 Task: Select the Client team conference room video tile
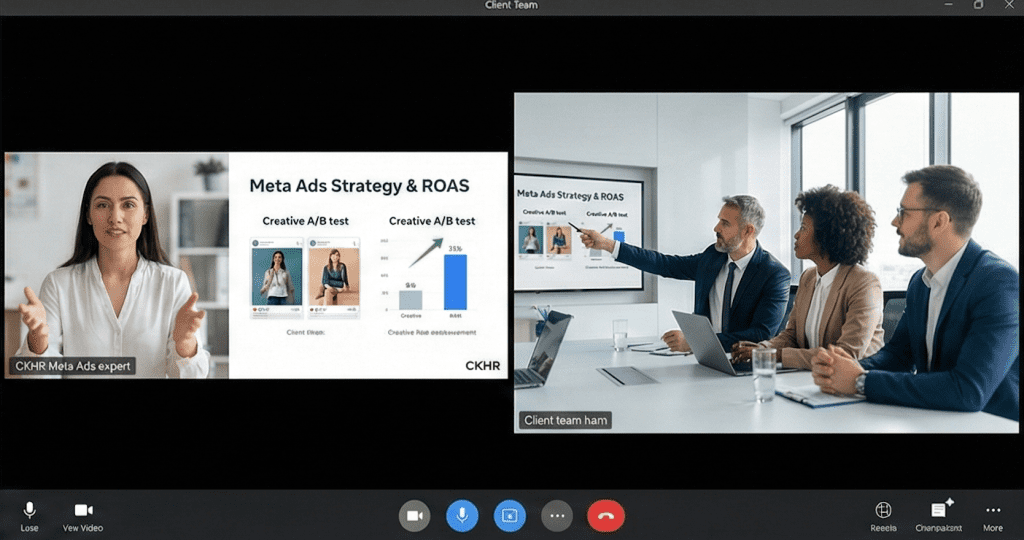(765, 263)
